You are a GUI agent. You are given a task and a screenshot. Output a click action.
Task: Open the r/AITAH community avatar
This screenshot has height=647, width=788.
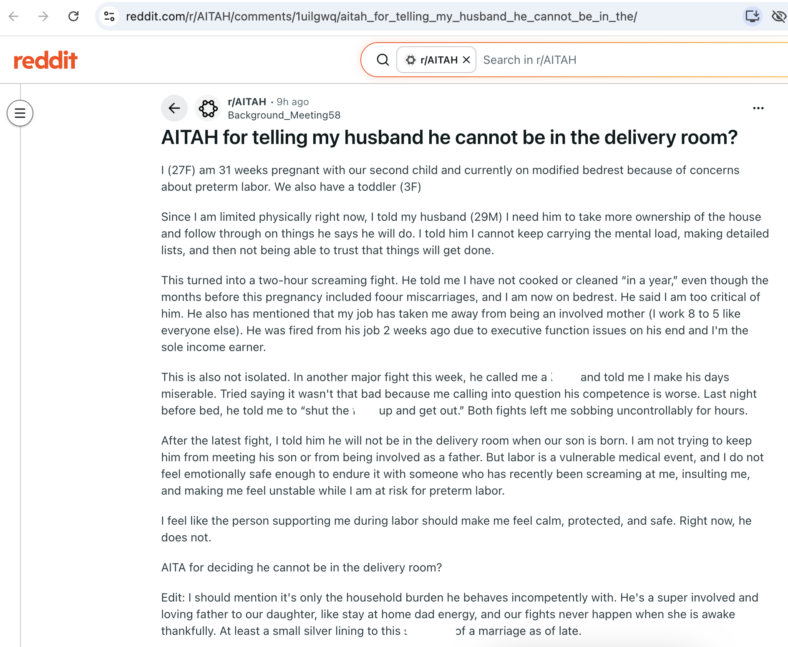(x=208, y=108)
